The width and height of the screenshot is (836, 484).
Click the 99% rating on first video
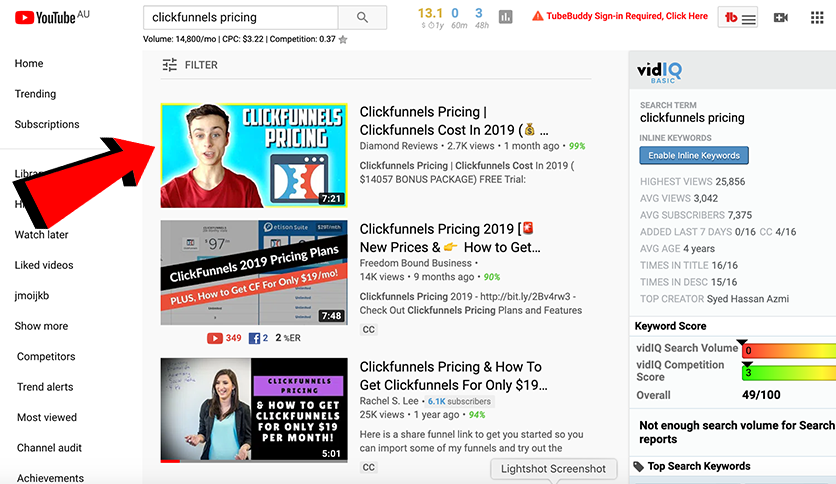(x=577, y=146)
